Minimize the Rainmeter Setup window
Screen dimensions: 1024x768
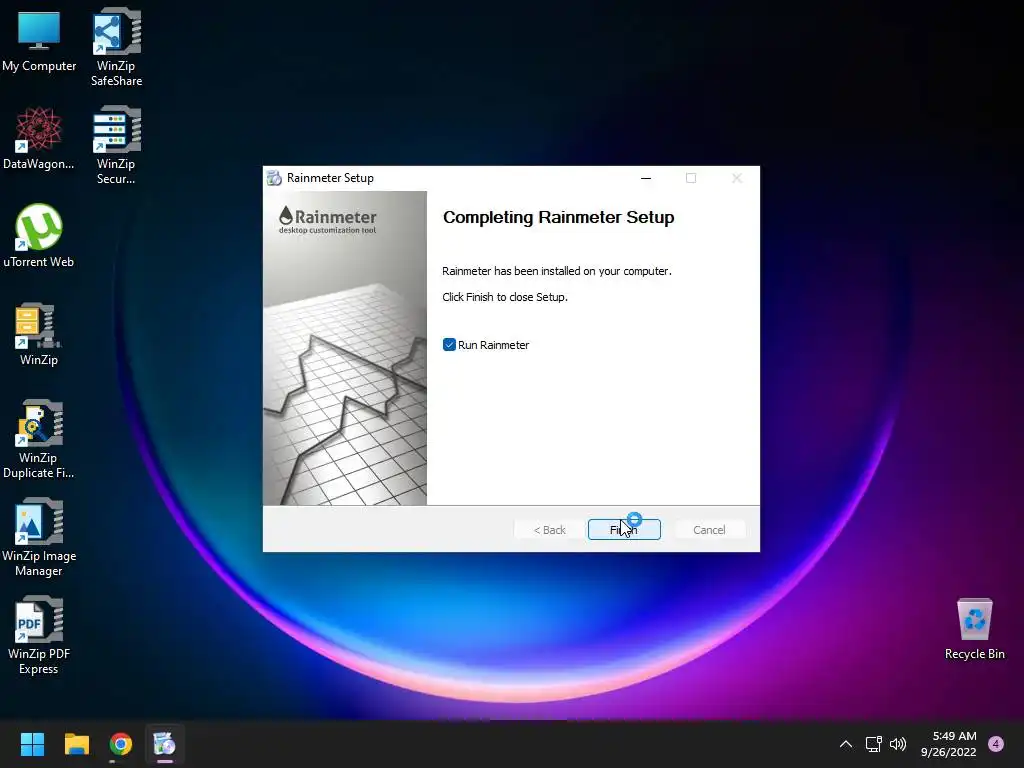point(646,178)
